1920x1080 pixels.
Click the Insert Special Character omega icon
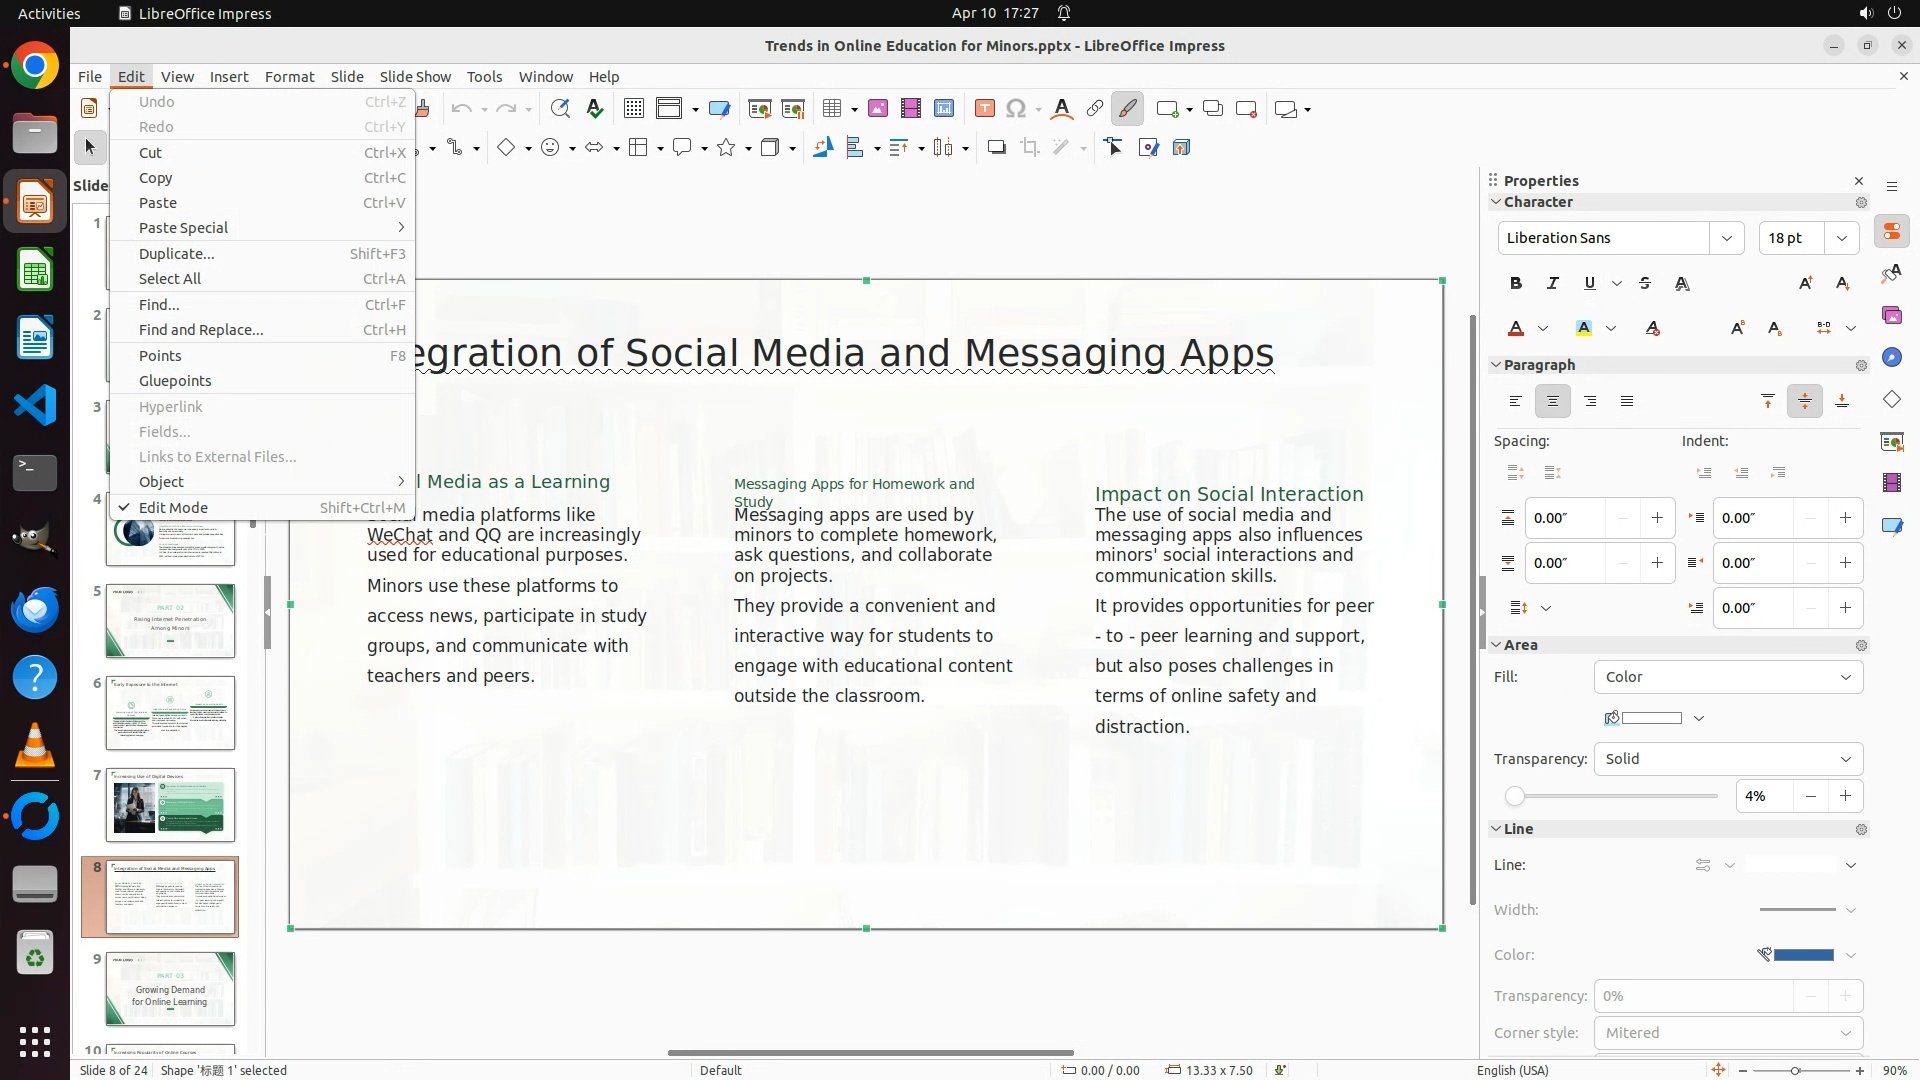coord(1016,109)
